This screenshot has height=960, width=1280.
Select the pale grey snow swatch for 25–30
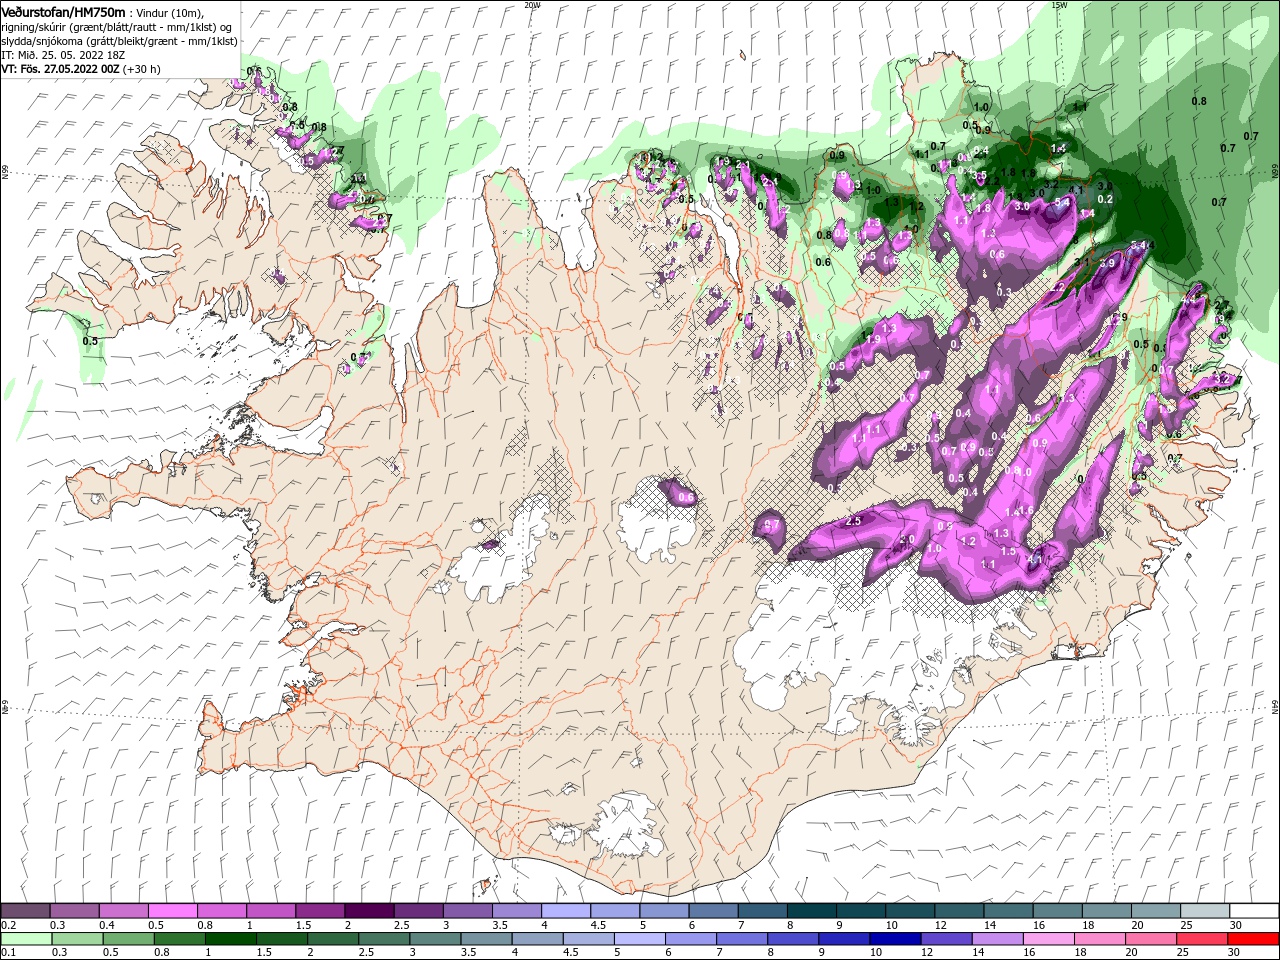coord(1204,910)
